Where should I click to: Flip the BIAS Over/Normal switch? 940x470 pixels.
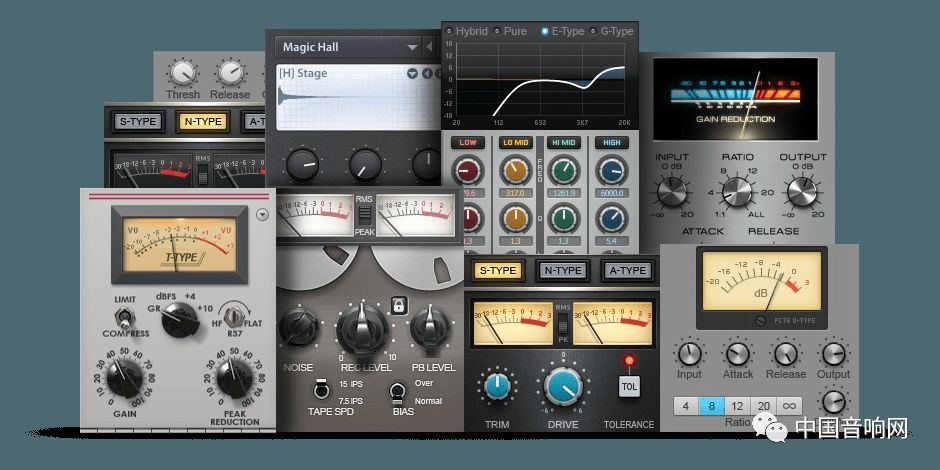(x=396, y=391)
